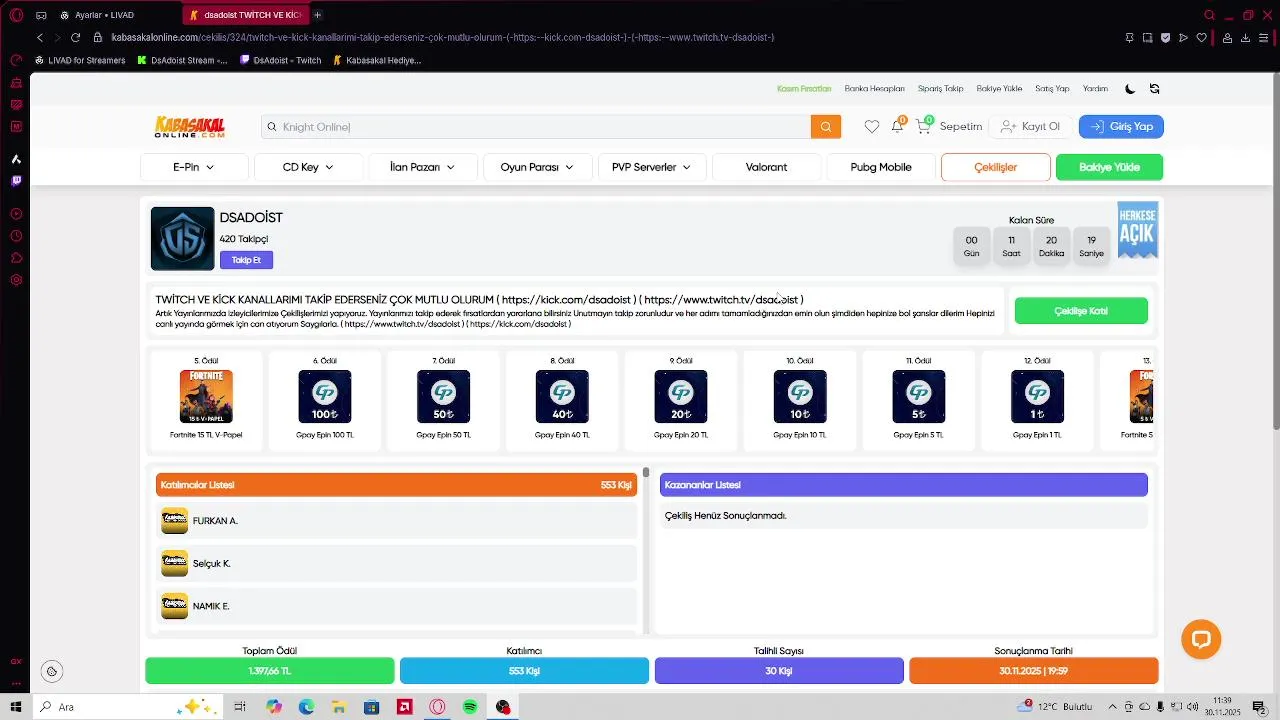The height and width of the screenshot is (720, 1280).
Task: Open Twitch from the Opera sidebar
Action: 16,181
